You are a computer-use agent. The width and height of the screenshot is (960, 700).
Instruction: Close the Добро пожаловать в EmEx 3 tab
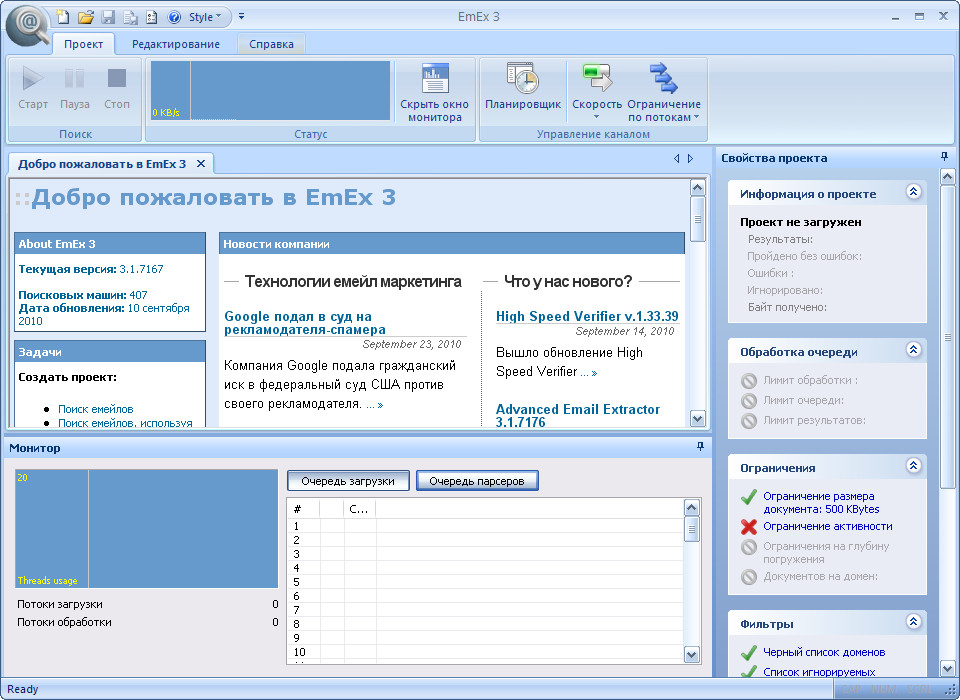201,164
